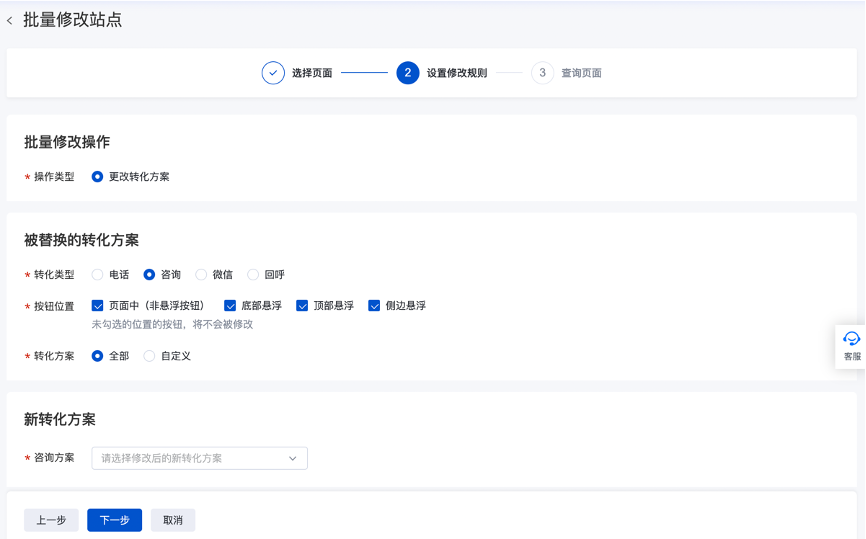Select the 微信 conversion type radio

[201, 274]
